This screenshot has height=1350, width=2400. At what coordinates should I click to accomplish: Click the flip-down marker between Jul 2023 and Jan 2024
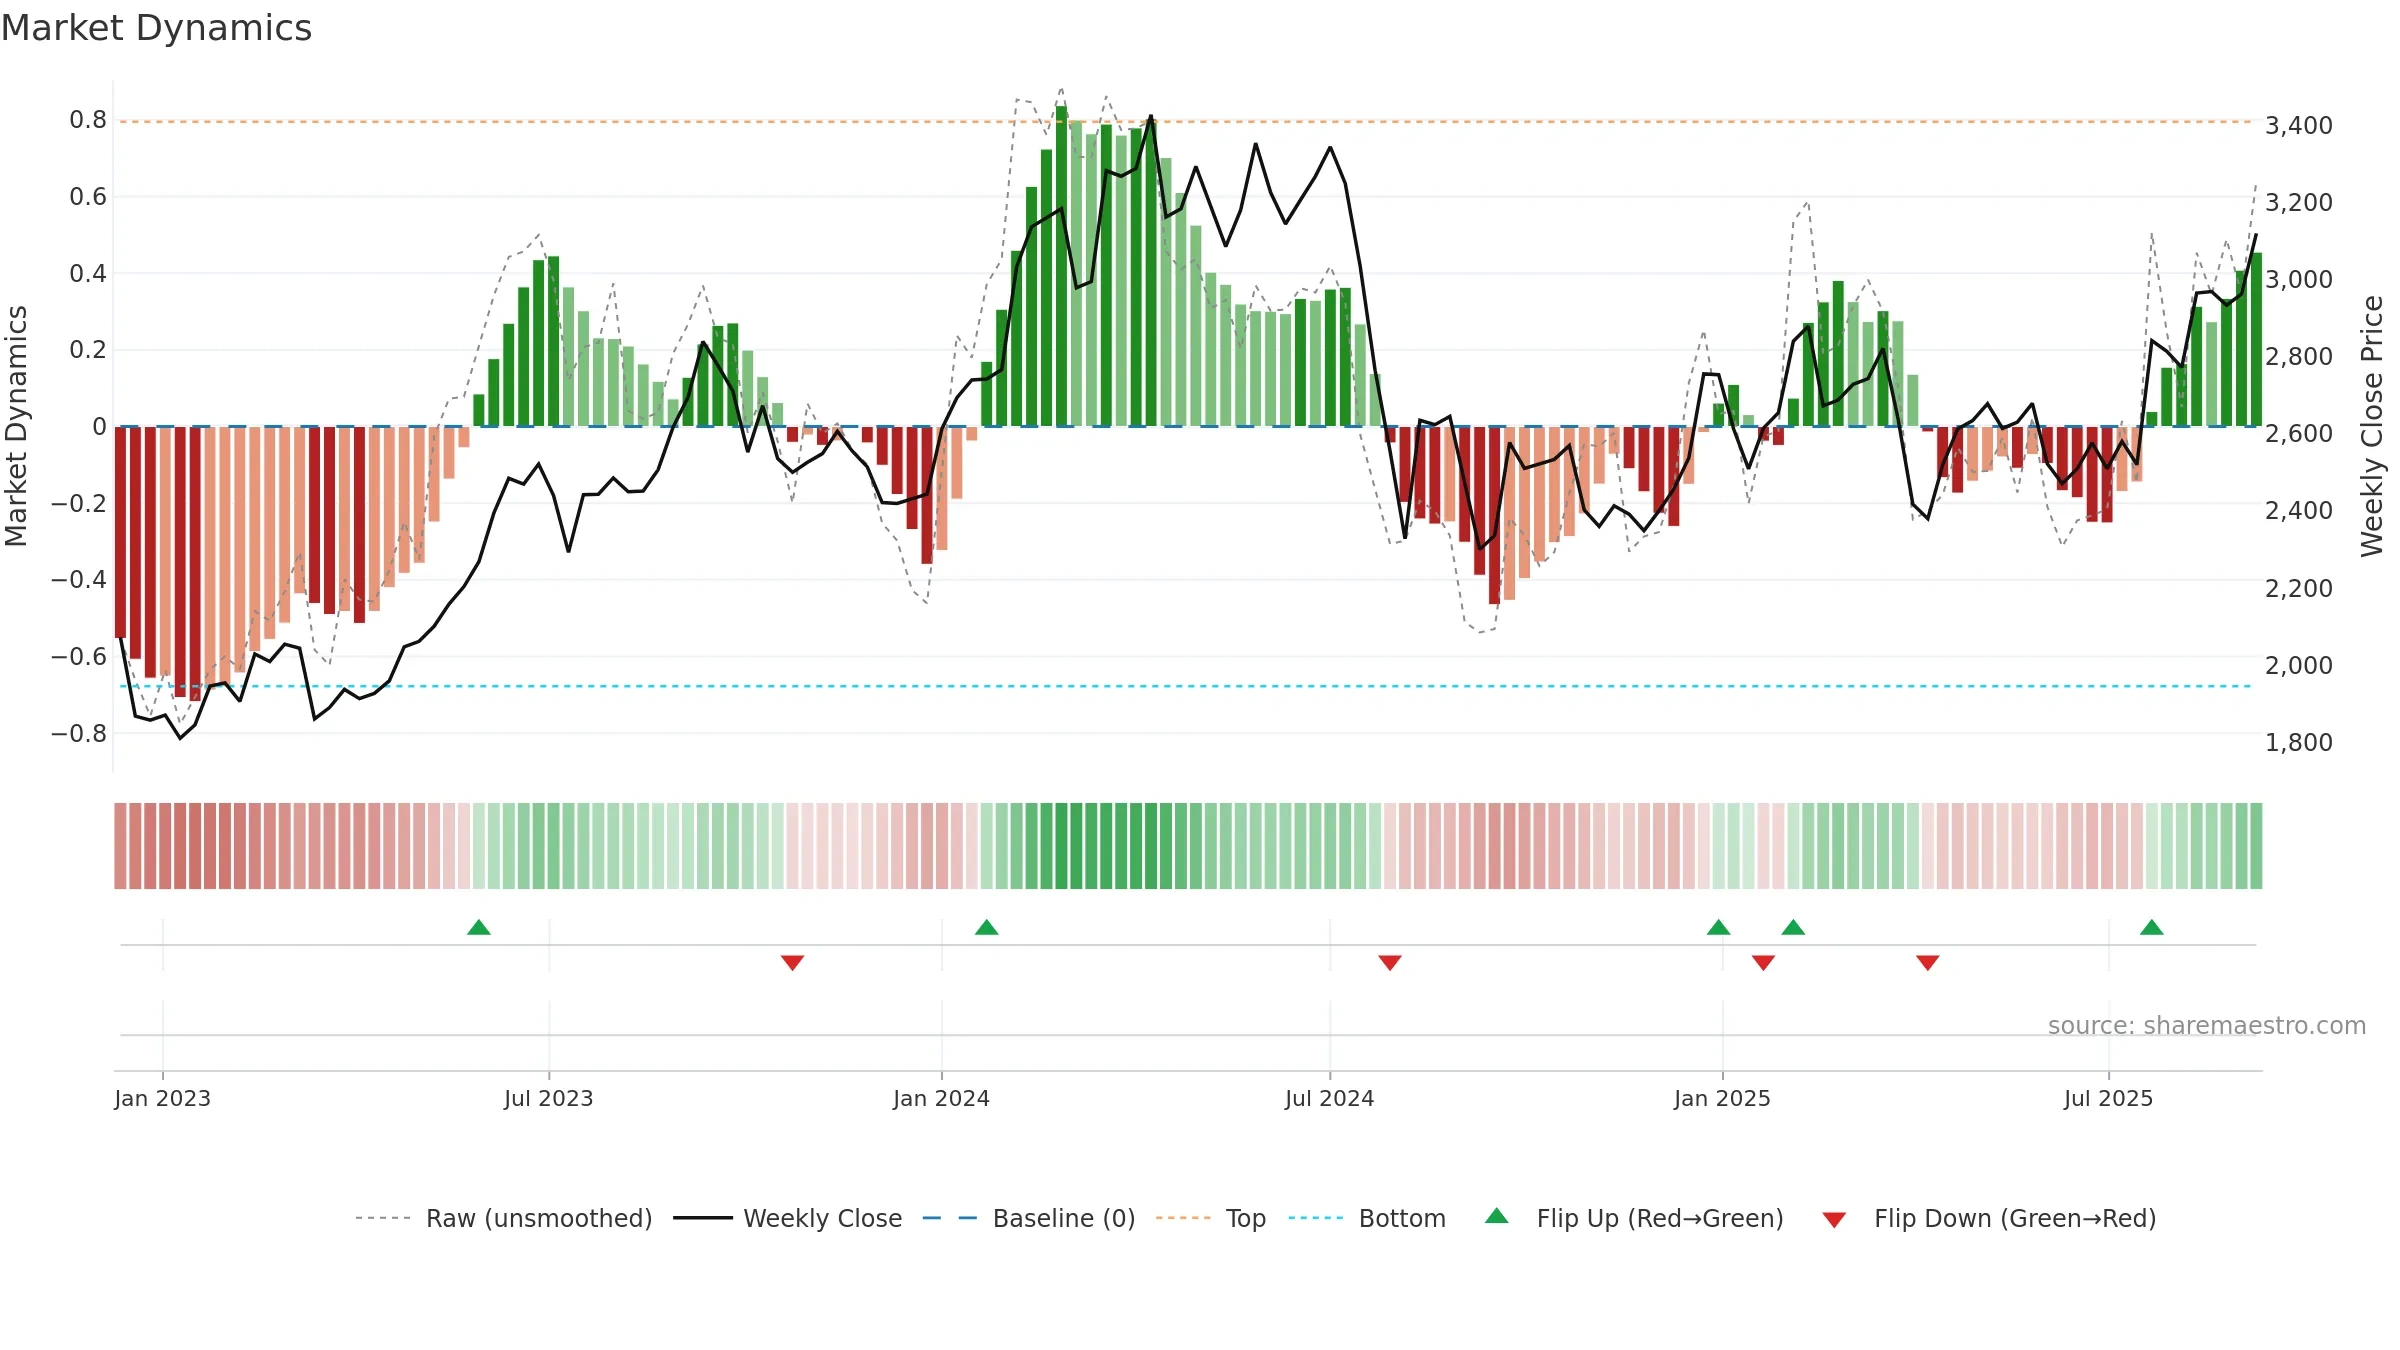[793, 962]
